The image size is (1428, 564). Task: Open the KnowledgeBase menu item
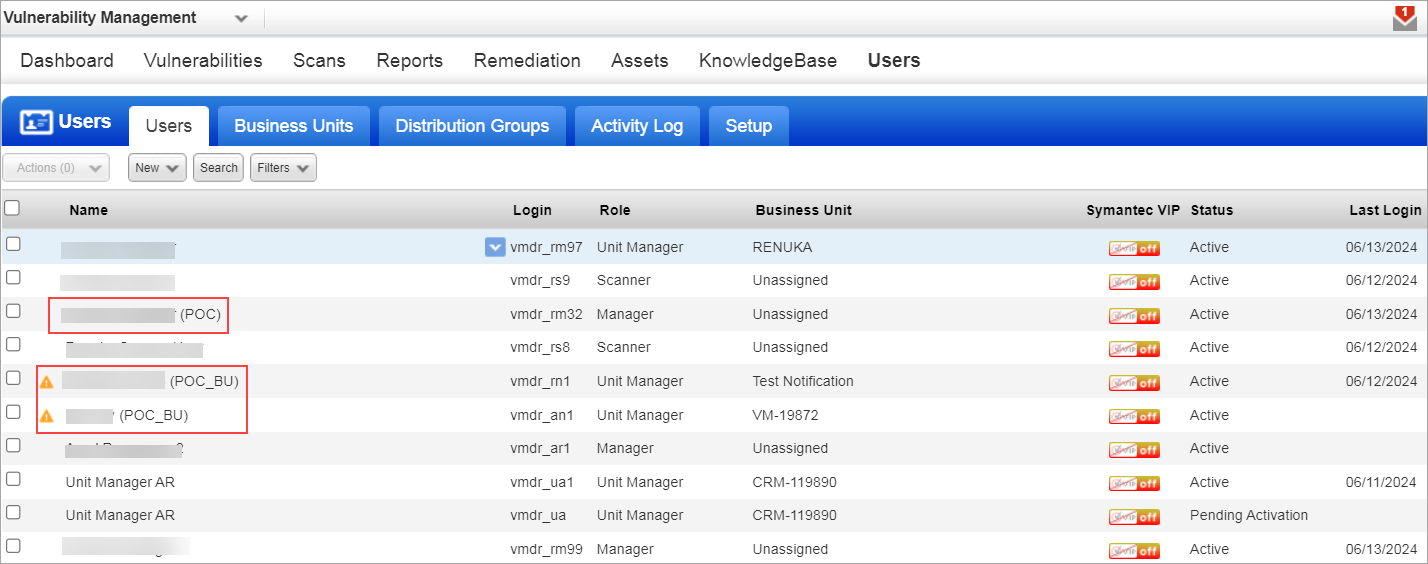768,61
